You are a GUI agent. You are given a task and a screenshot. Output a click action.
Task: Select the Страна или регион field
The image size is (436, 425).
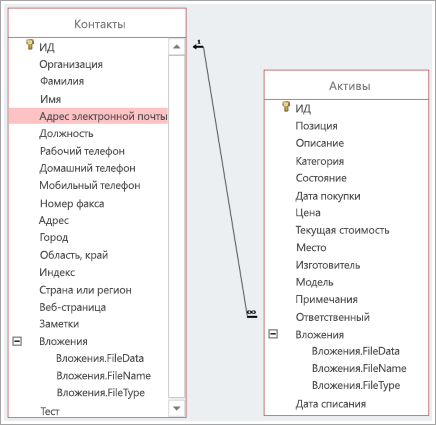tap(86, 290)
